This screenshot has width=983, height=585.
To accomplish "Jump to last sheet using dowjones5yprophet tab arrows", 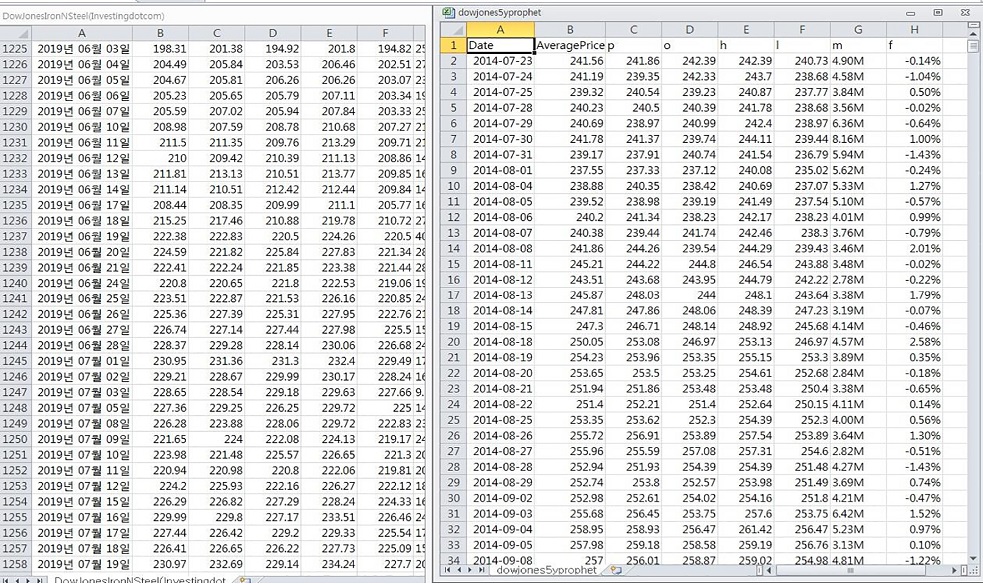I will [x=481, y=570].
